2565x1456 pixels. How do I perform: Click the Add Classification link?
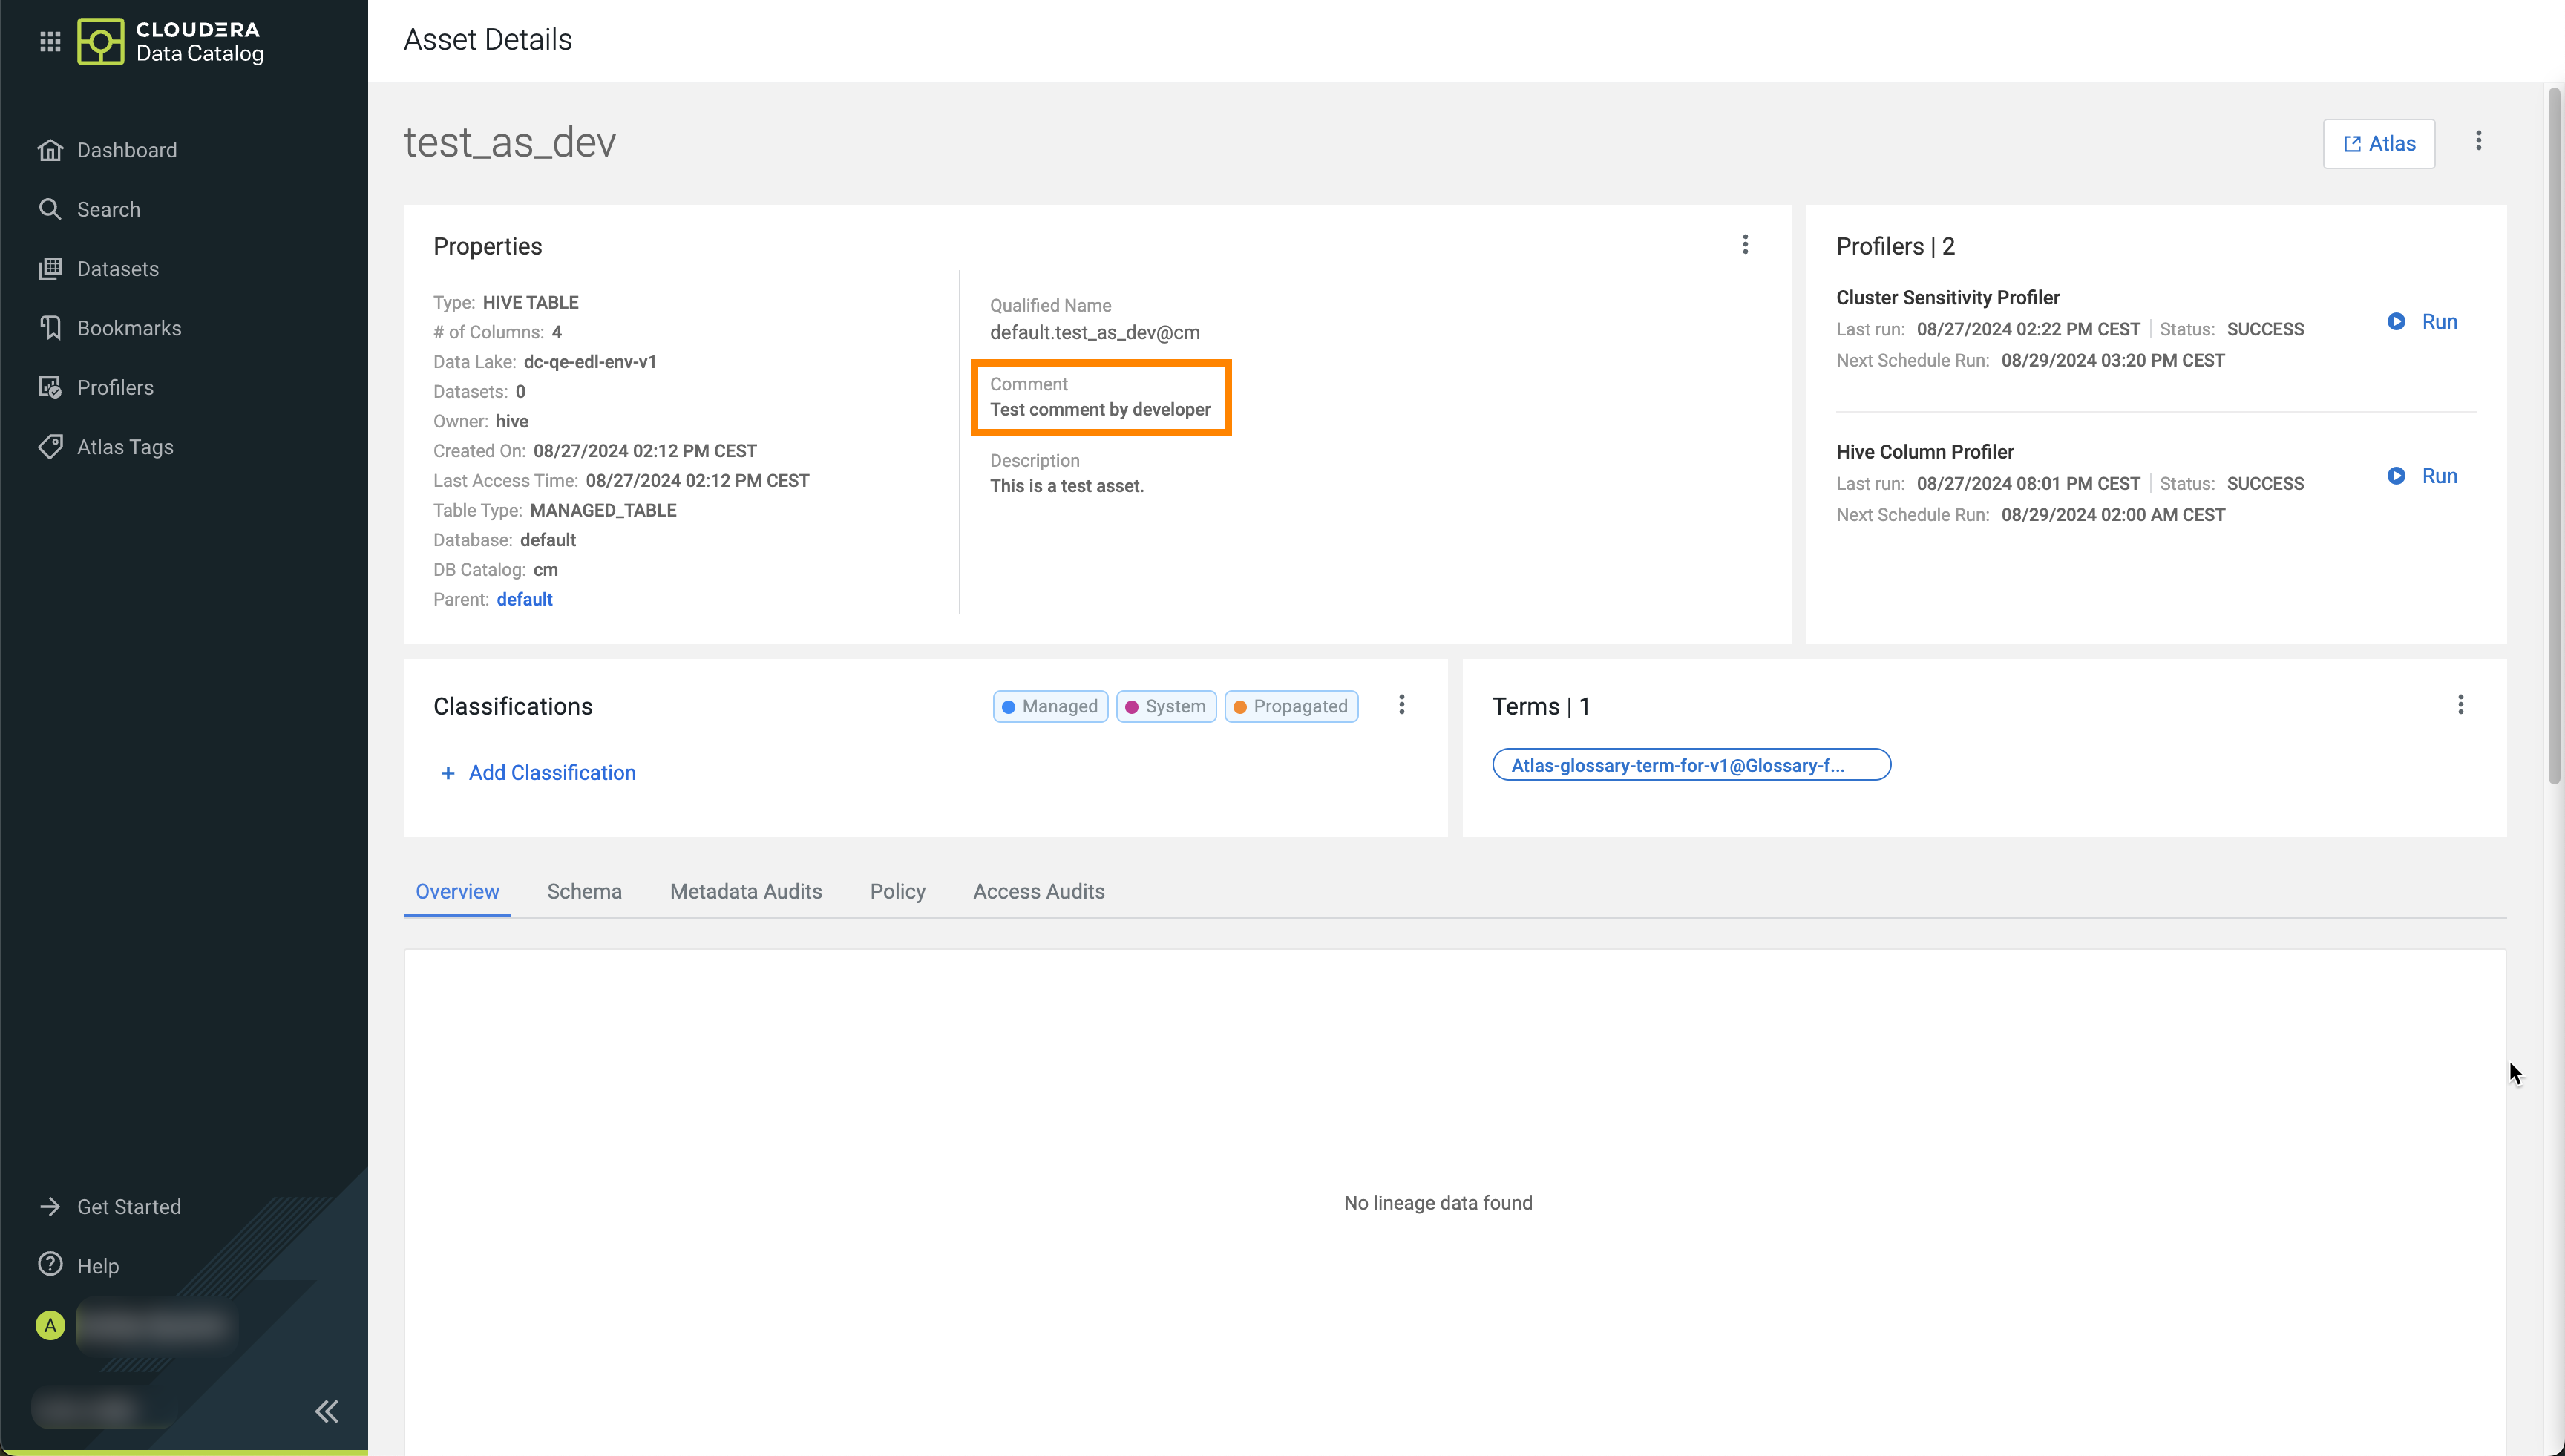pyautogui.click(x=539, y=773)
